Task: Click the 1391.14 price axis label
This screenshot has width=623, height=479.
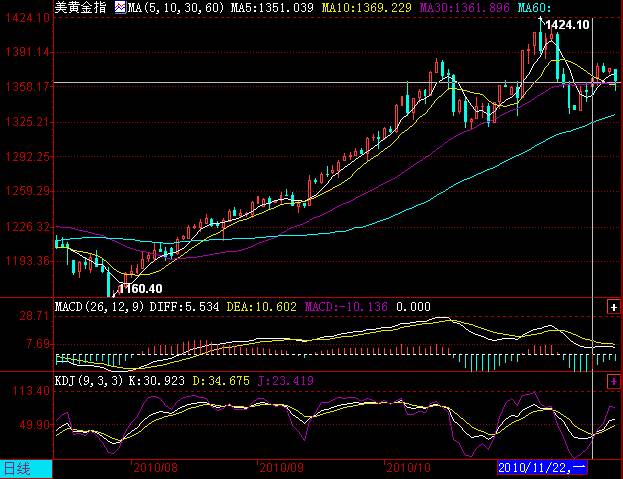Action: [x=28, y=52]
